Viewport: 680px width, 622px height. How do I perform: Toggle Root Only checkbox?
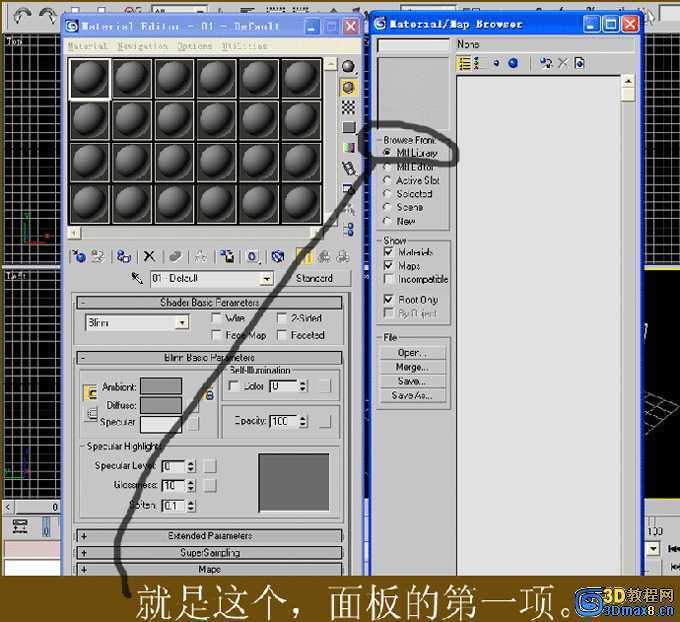[389, 299]
